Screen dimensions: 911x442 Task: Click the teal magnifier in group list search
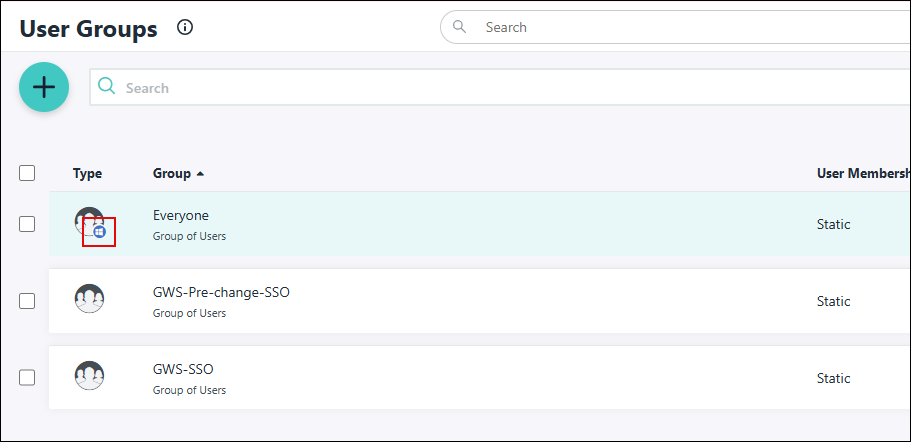107,87
